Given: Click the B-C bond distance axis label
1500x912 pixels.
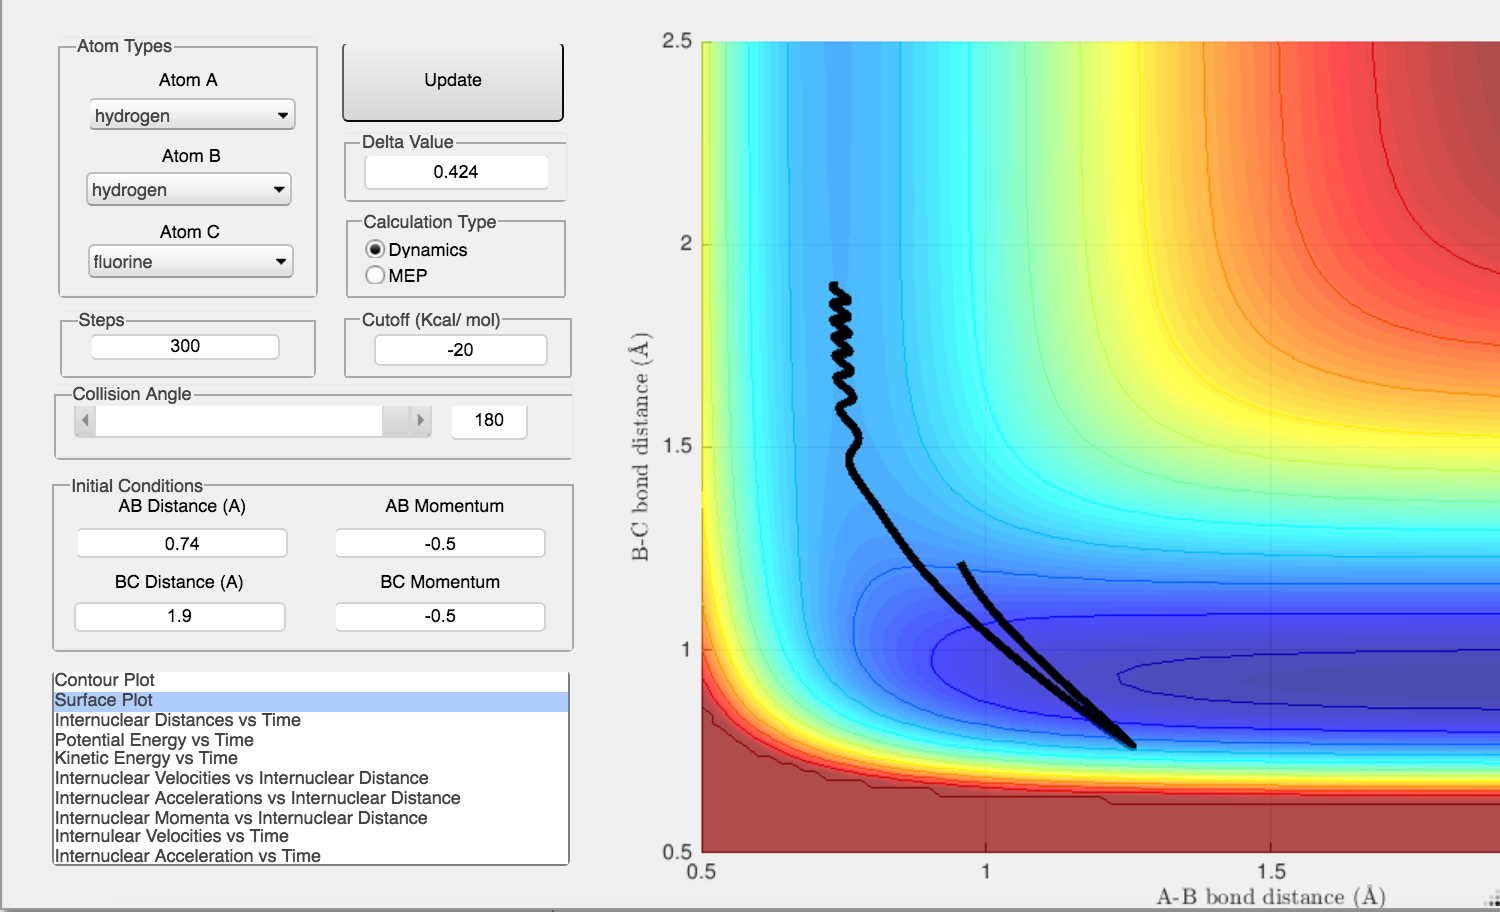Looking at the screenshot, I should pos(640,446).
